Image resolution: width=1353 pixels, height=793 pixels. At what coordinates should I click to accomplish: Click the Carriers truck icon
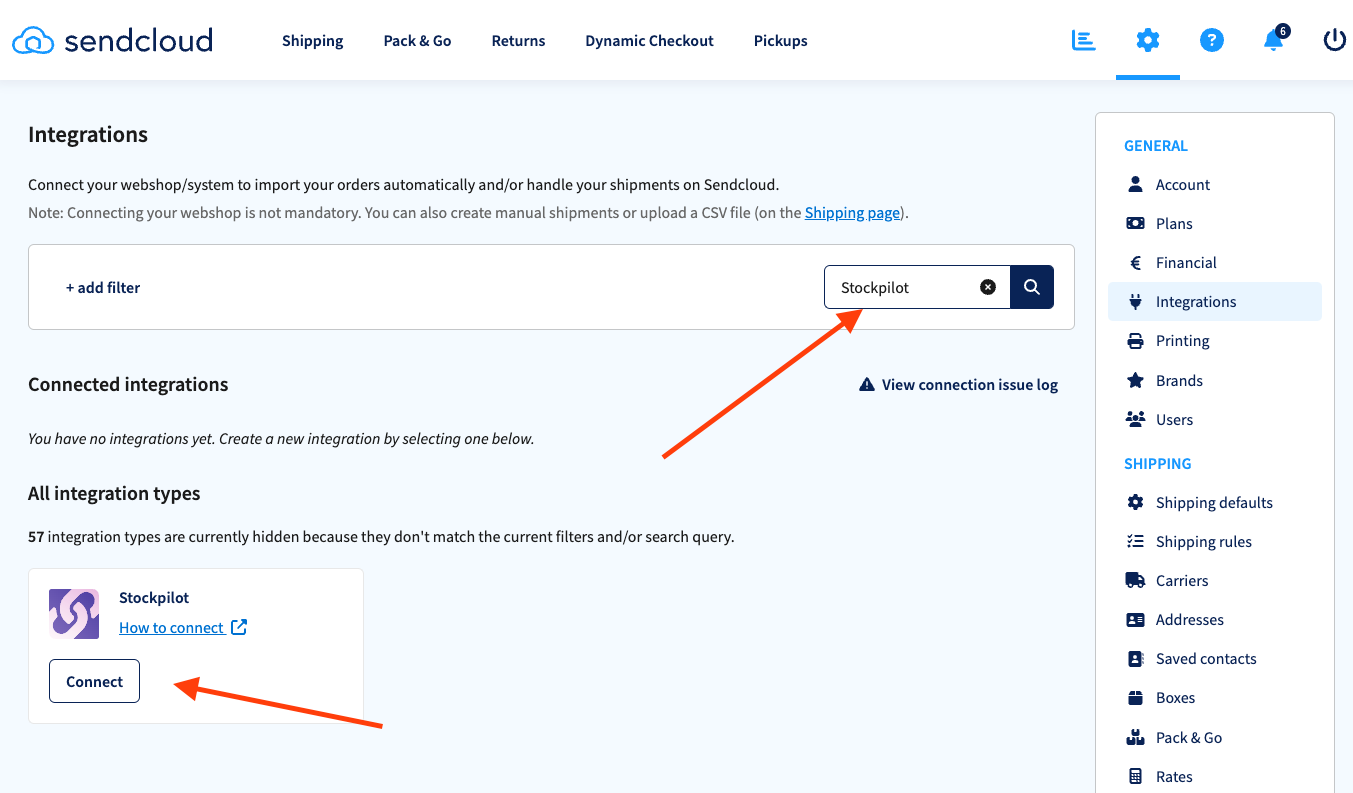tap(1135, 580)
